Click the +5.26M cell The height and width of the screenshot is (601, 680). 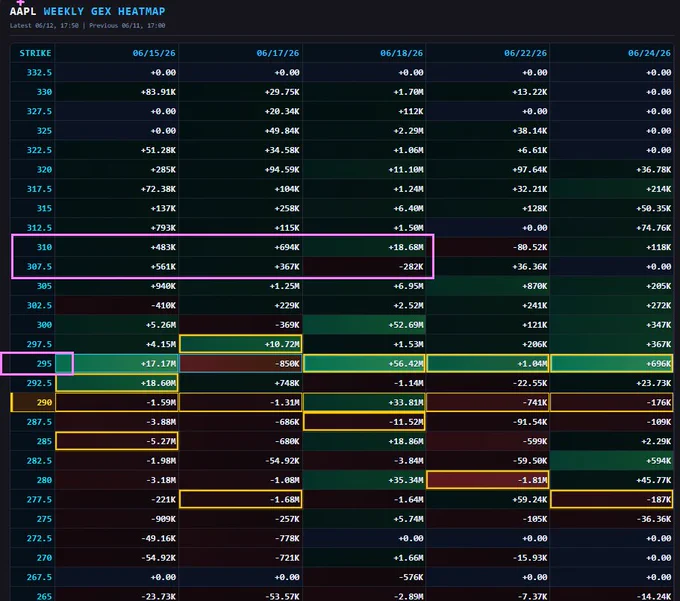(x=117, y=325)
